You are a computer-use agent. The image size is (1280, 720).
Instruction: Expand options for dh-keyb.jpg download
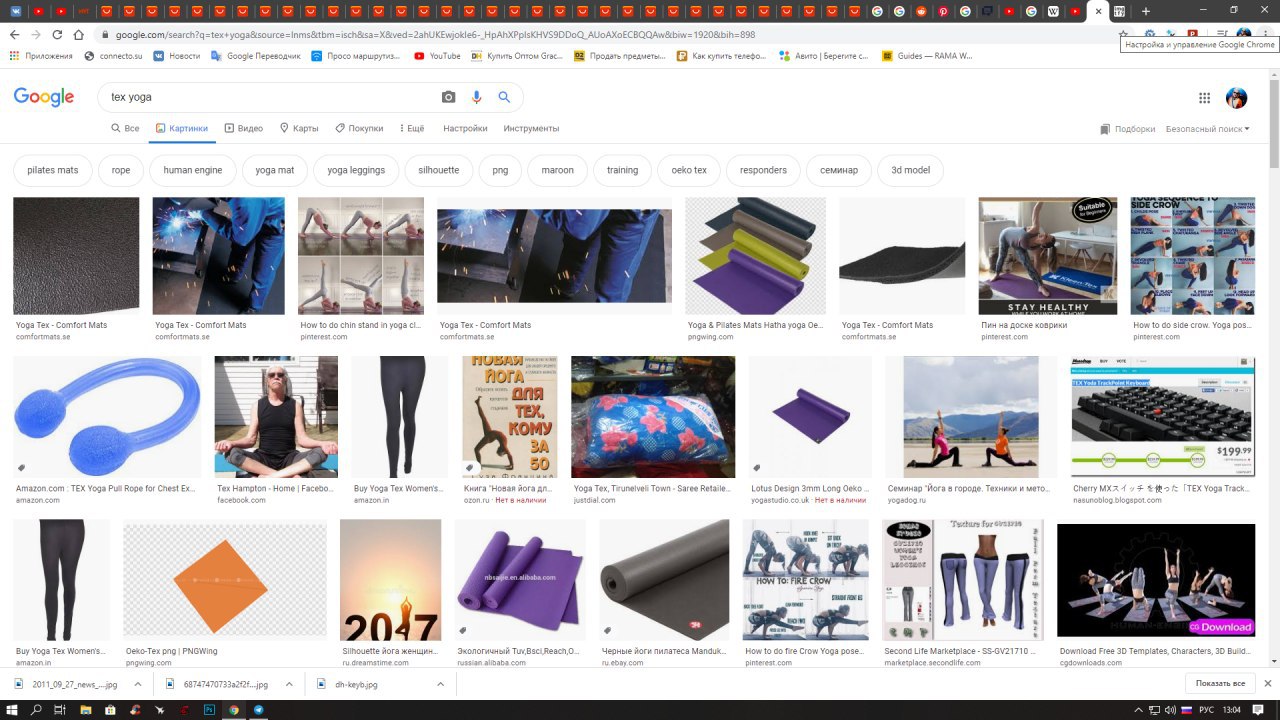[440, 684]
